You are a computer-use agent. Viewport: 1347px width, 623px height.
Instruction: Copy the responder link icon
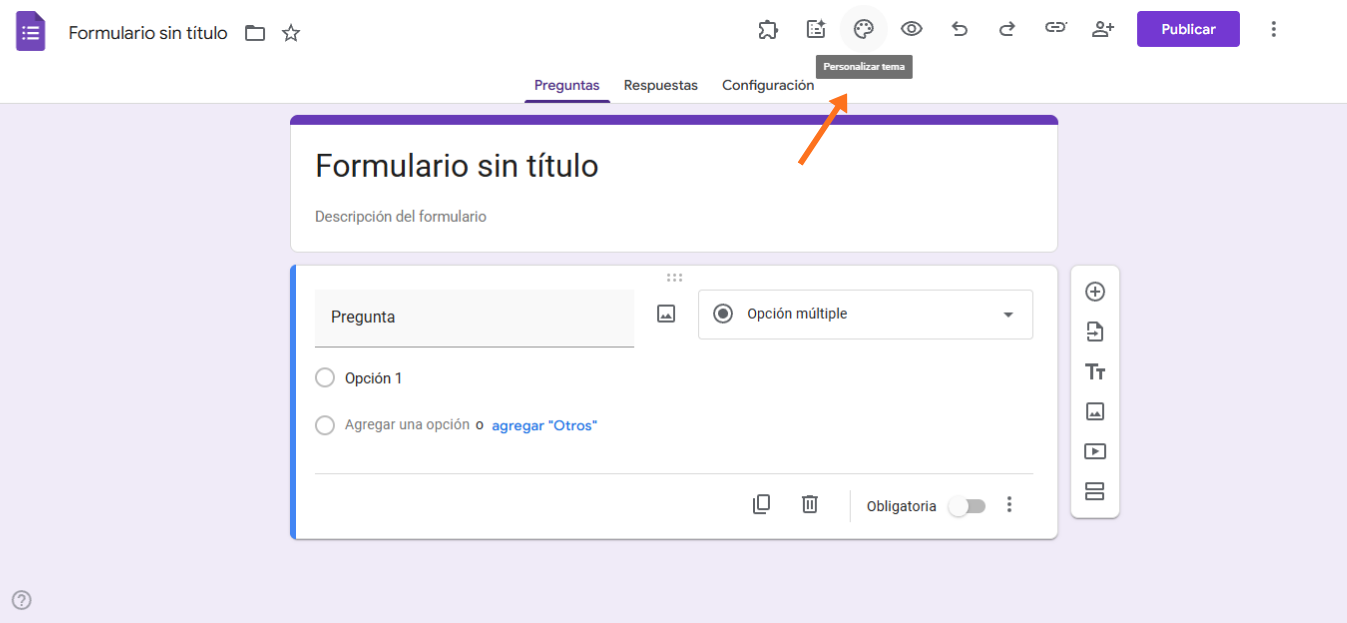(1055, 28)
